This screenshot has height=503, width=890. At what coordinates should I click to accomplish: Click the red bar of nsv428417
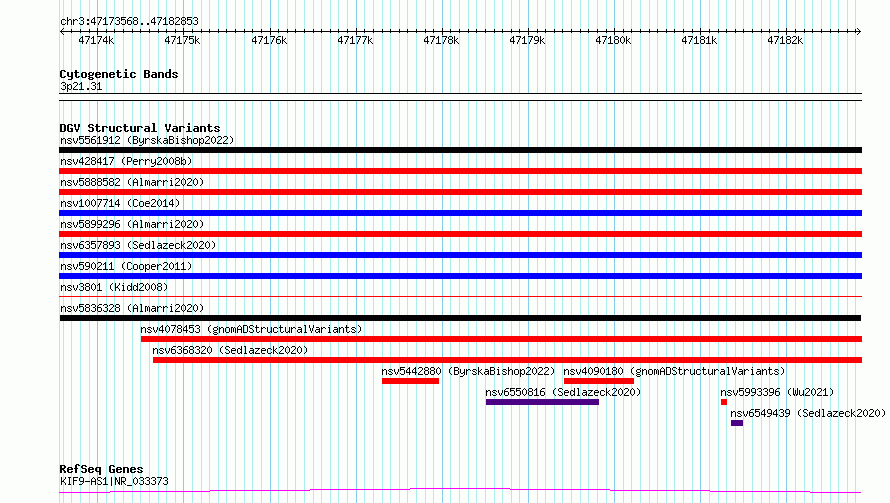click(460, 171)
